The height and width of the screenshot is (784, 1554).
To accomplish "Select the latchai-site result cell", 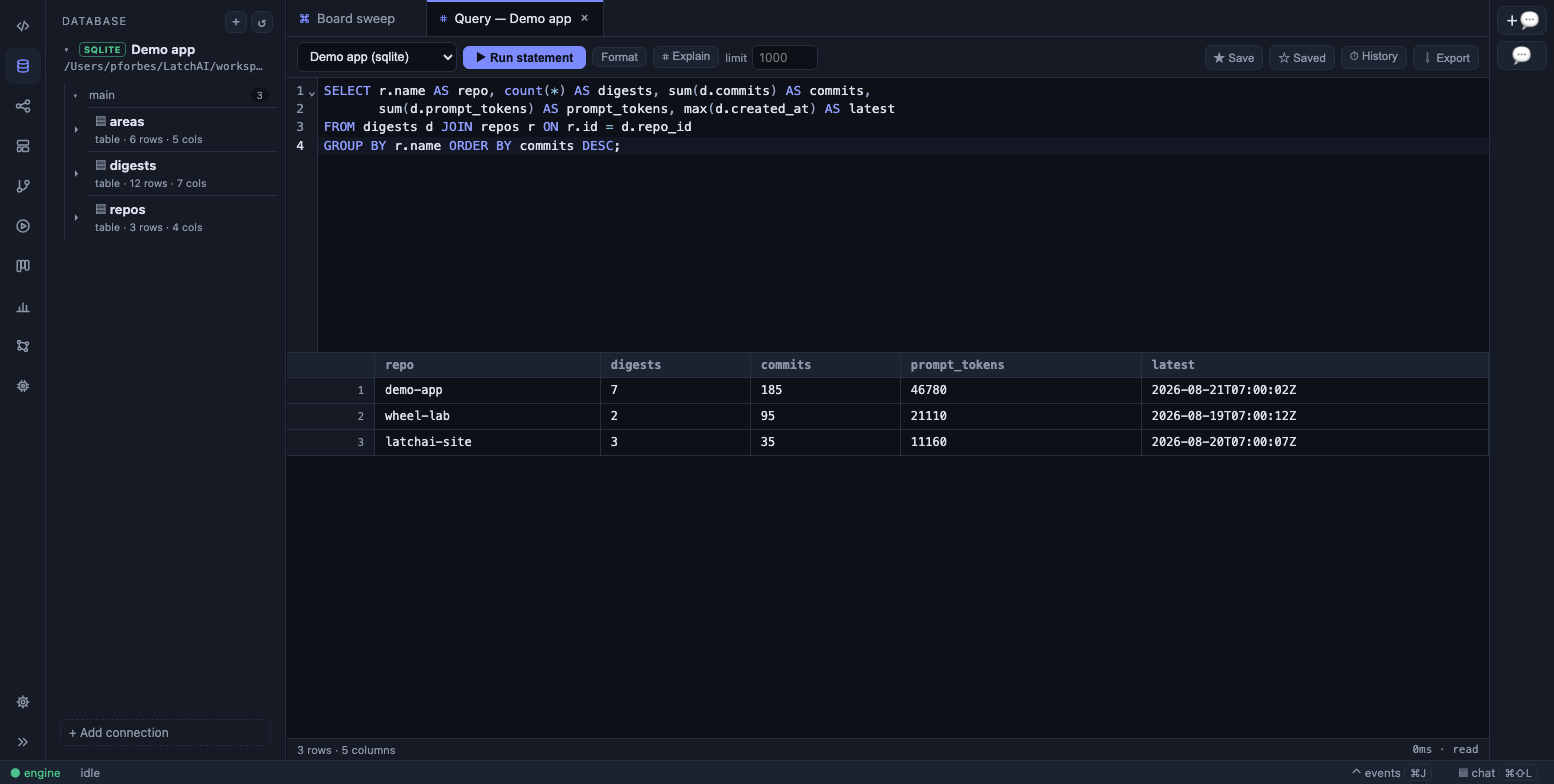I will point(487,442).
